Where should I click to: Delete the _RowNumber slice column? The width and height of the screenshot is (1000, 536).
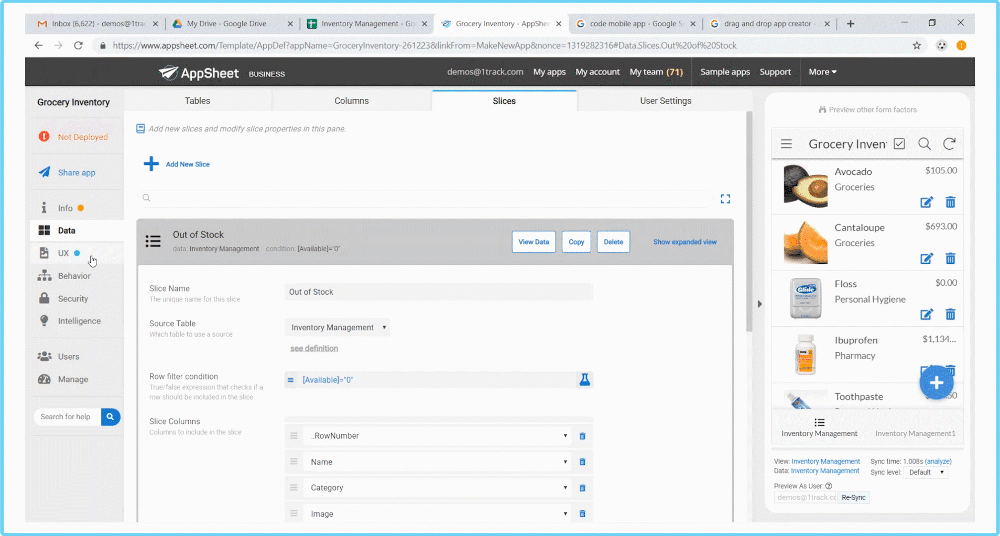pyautogui.click(x=582, y=436)
